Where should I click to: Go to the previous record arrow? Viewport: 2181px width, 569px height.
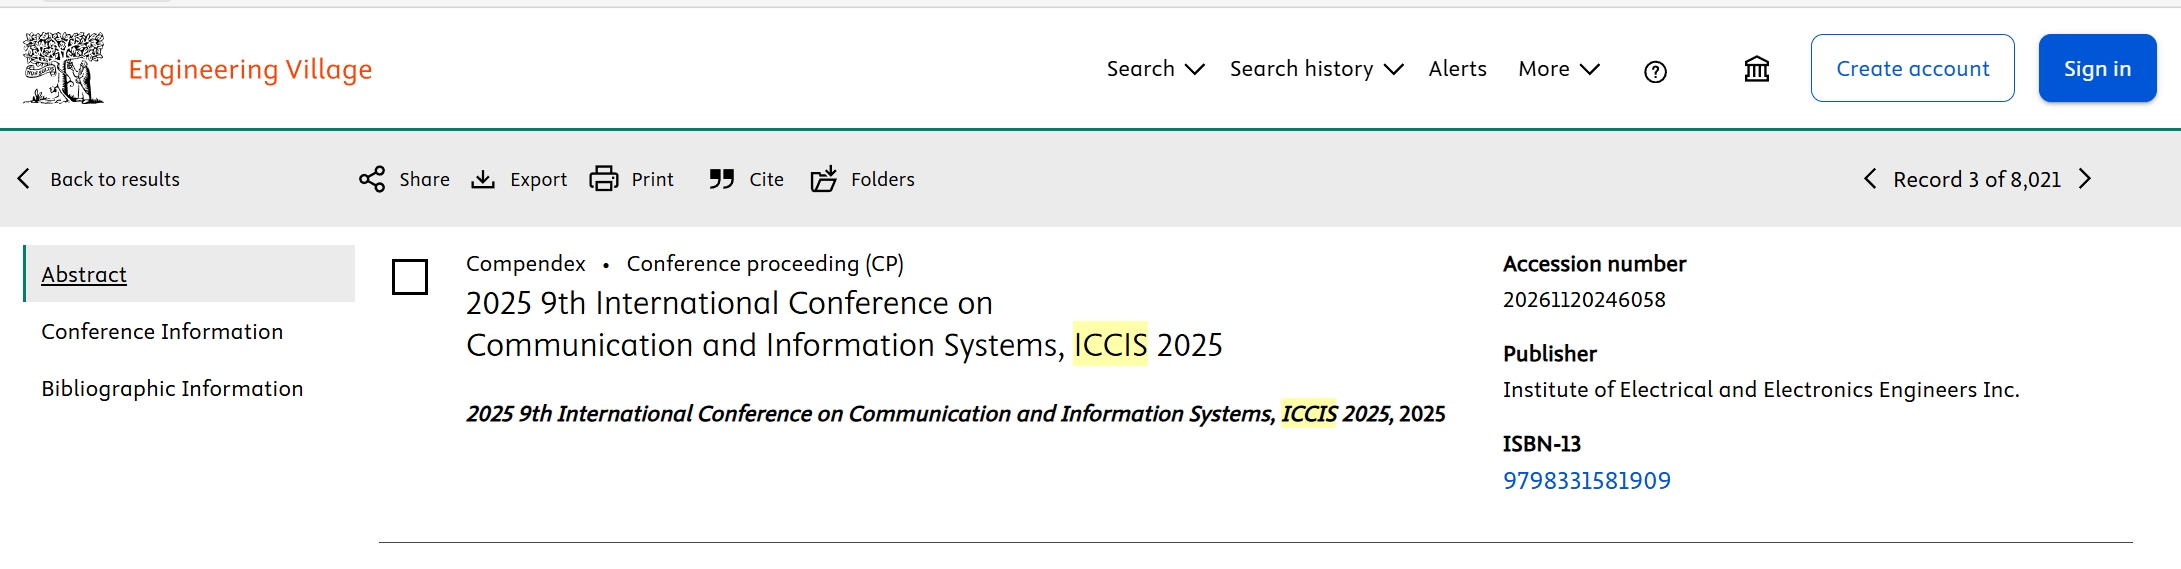click(x=1870, y=179)
